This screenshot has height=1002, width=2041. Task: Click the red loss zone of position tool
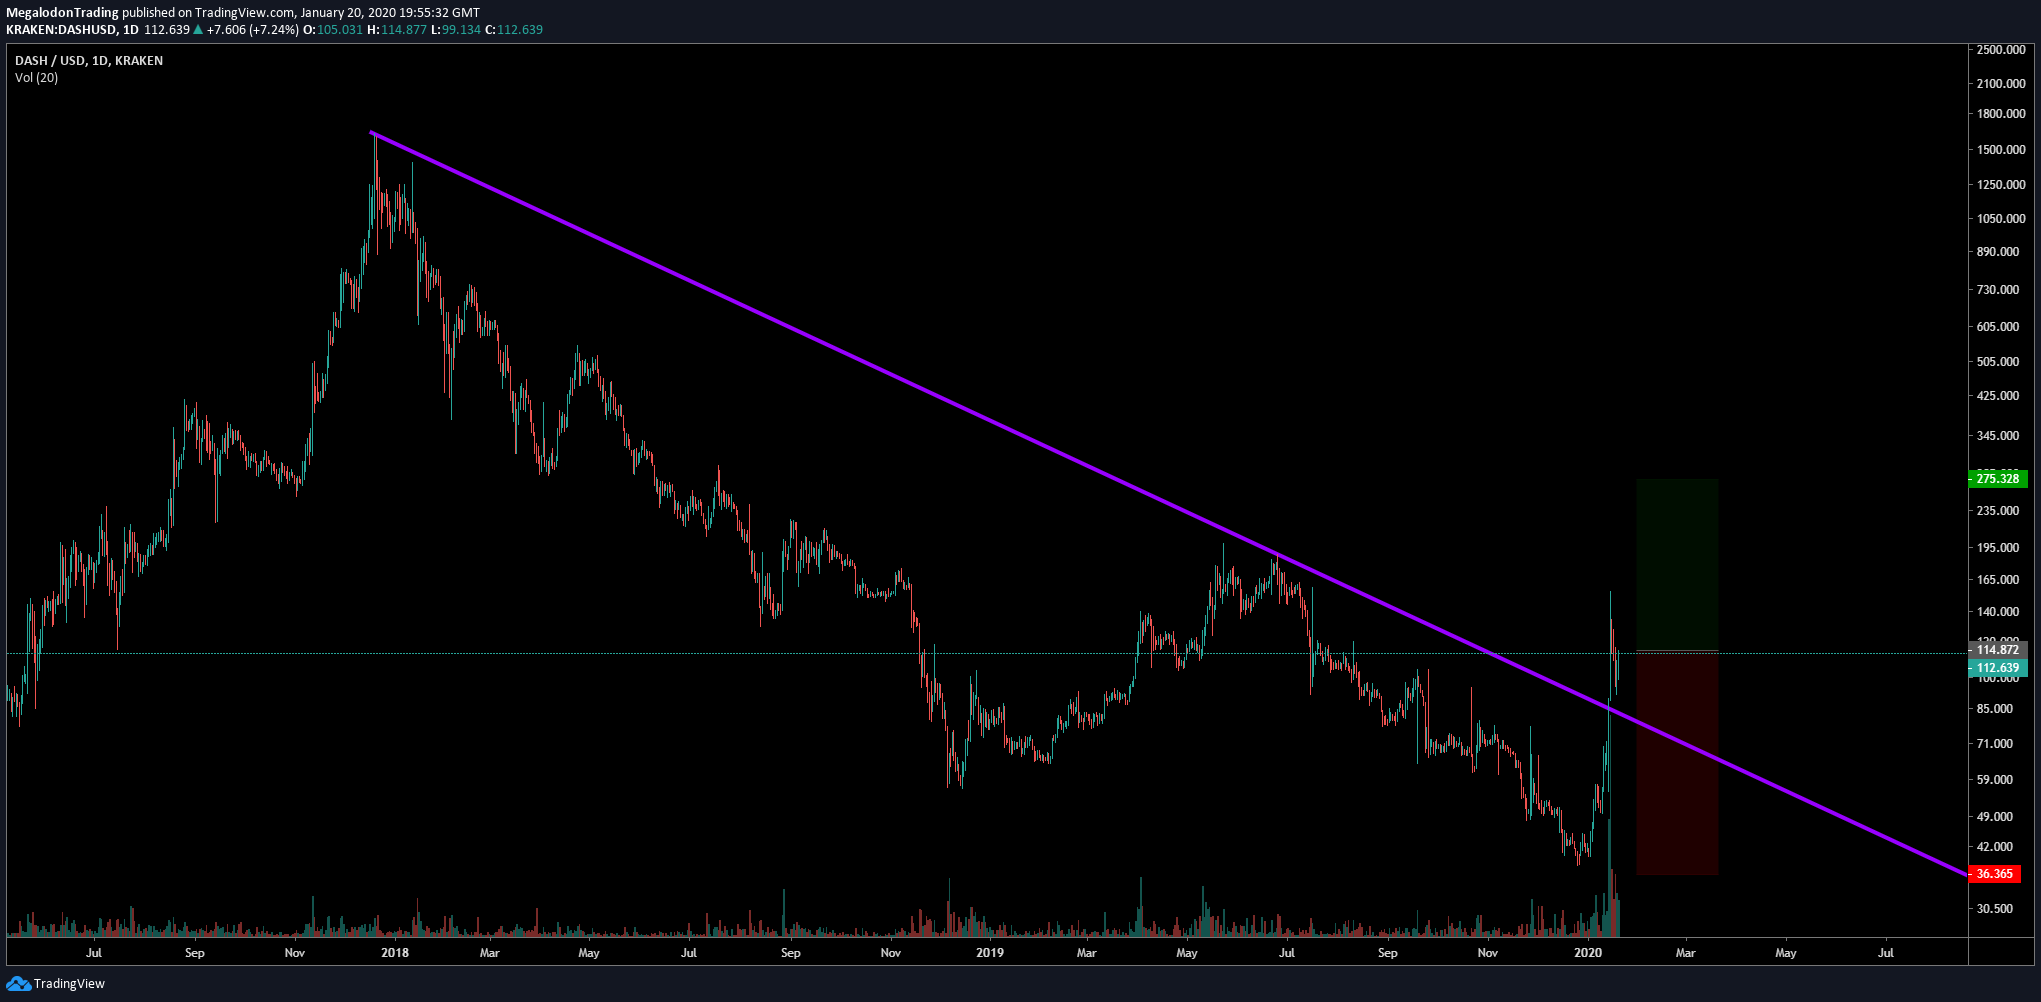coord(1677,764)
